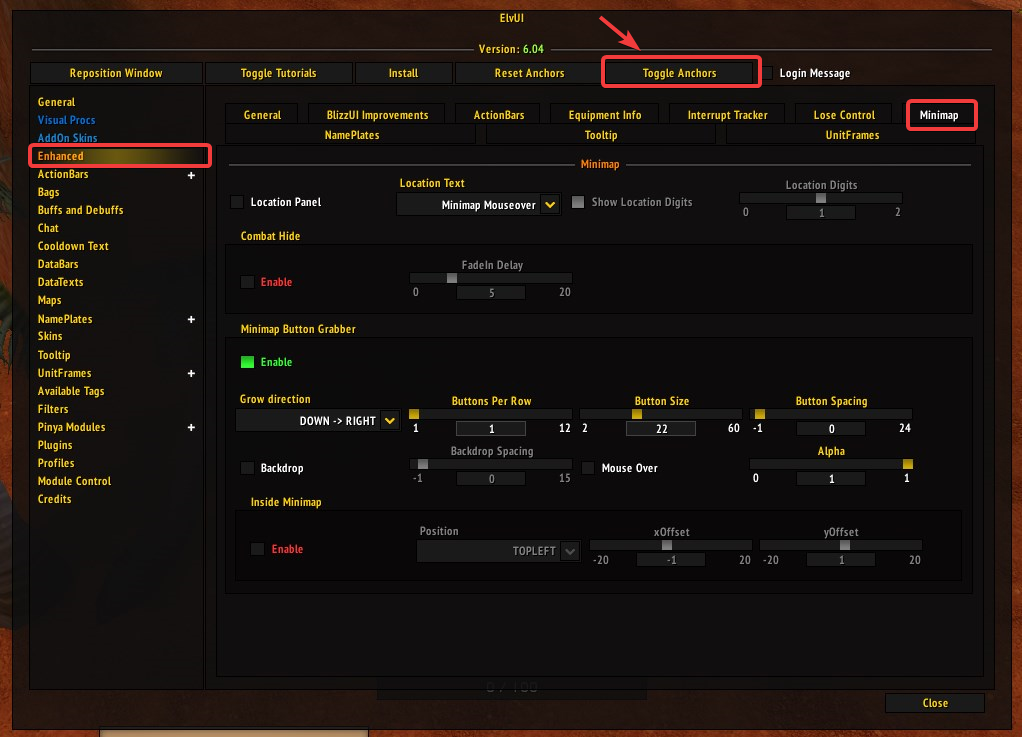The image size is (1022, 737).
Task: Switch to the General sub-tab
Action: pyautogui.click(x=262, y=115)
